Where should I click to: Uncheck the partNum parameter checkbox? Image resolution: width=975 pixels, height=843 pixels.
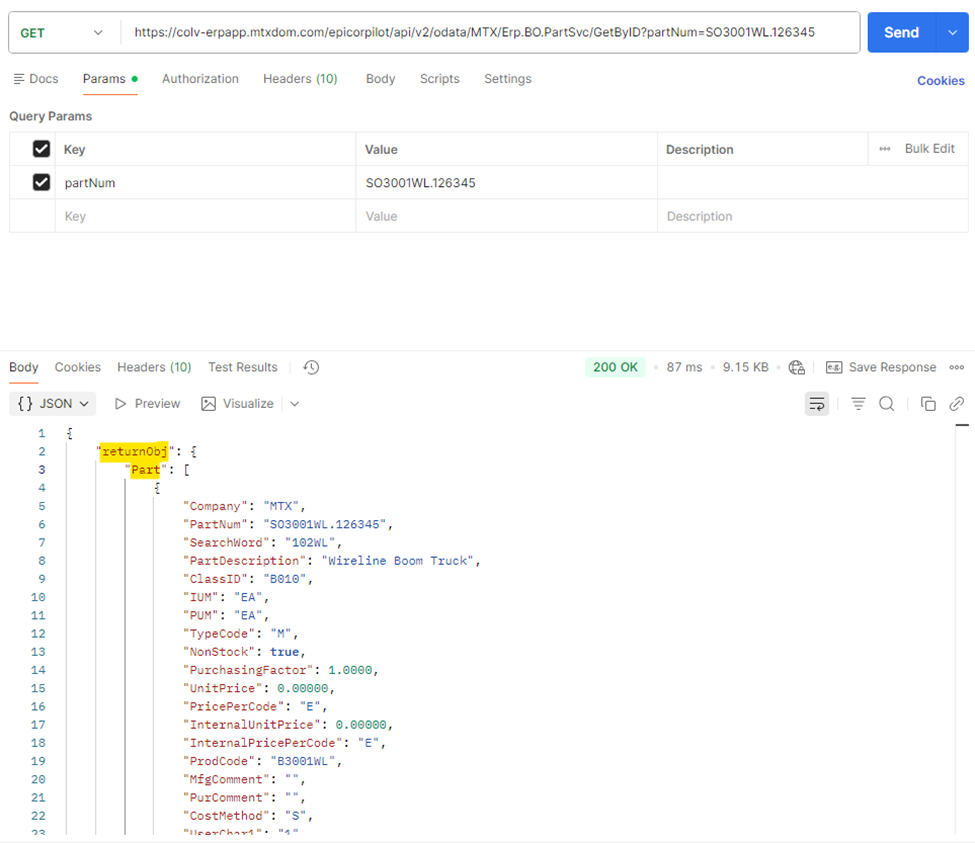coord(41,182)
